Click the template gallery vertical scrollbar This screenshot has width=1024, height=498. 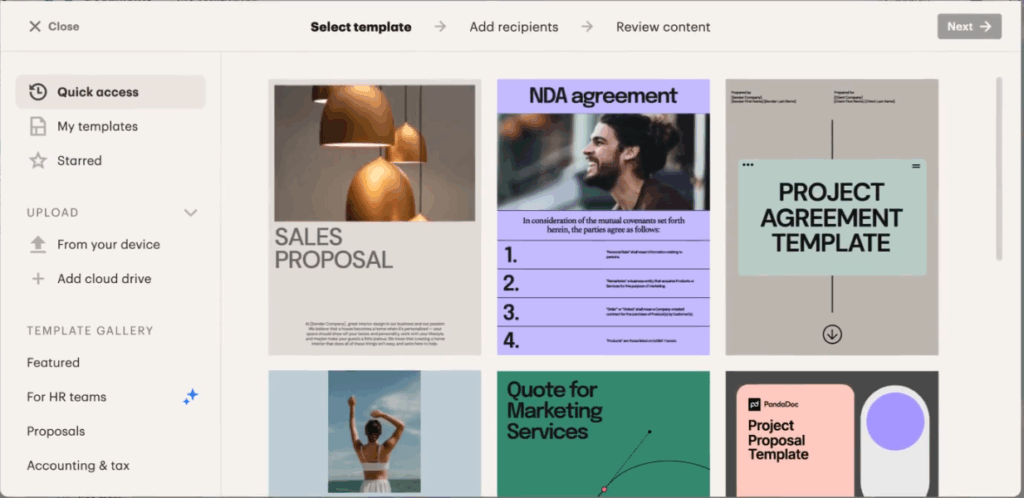pos(999,170)
